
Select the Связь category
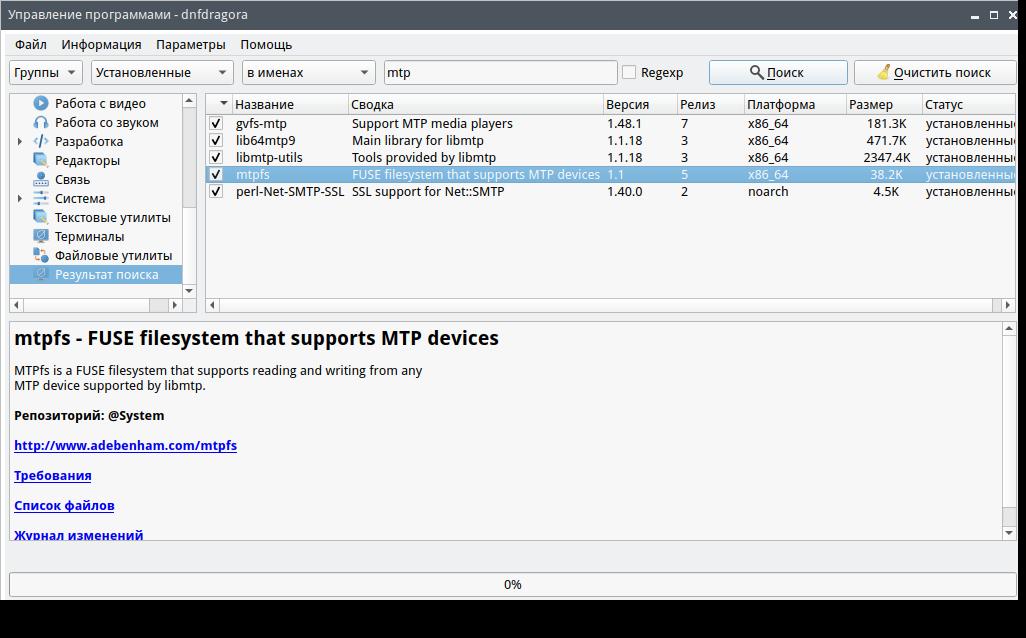click(x=72, y=179)
